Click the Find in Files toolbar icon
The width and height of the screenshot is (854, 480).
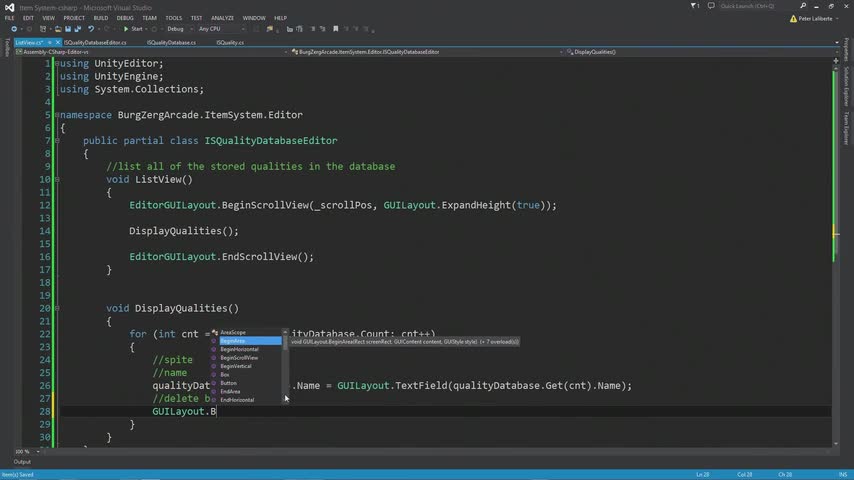point(270,29)
